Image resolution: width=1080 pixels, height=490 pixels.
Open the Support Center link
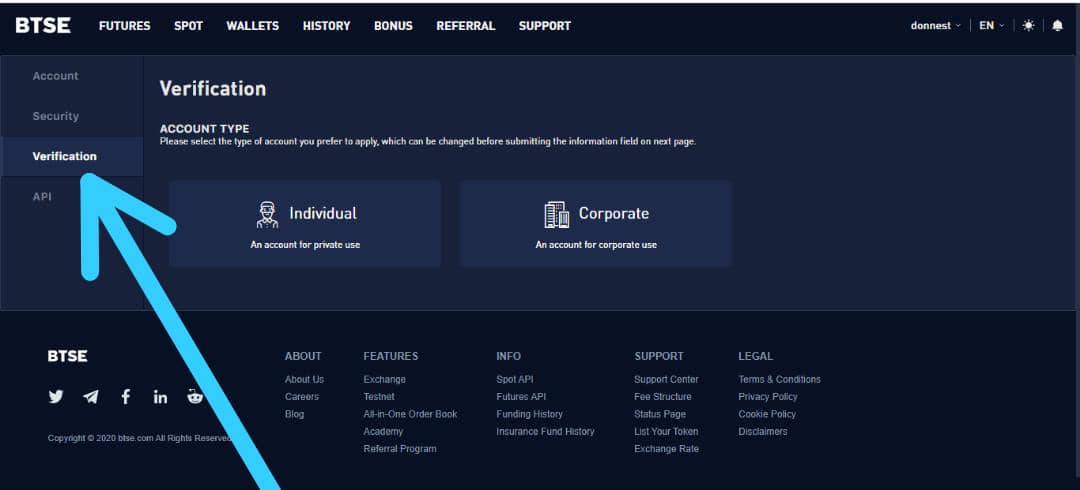[666, 379]
